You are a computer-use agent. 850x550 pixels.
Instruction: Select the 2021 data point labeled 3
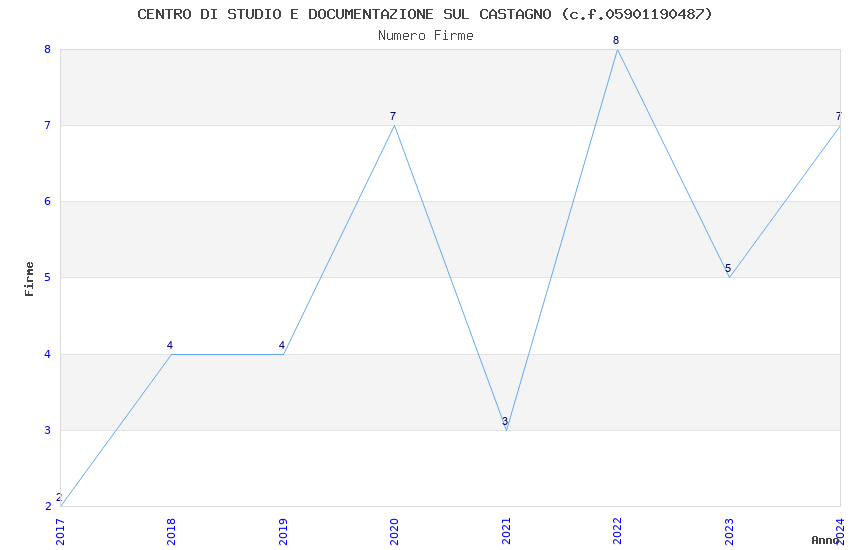[506, 430]
